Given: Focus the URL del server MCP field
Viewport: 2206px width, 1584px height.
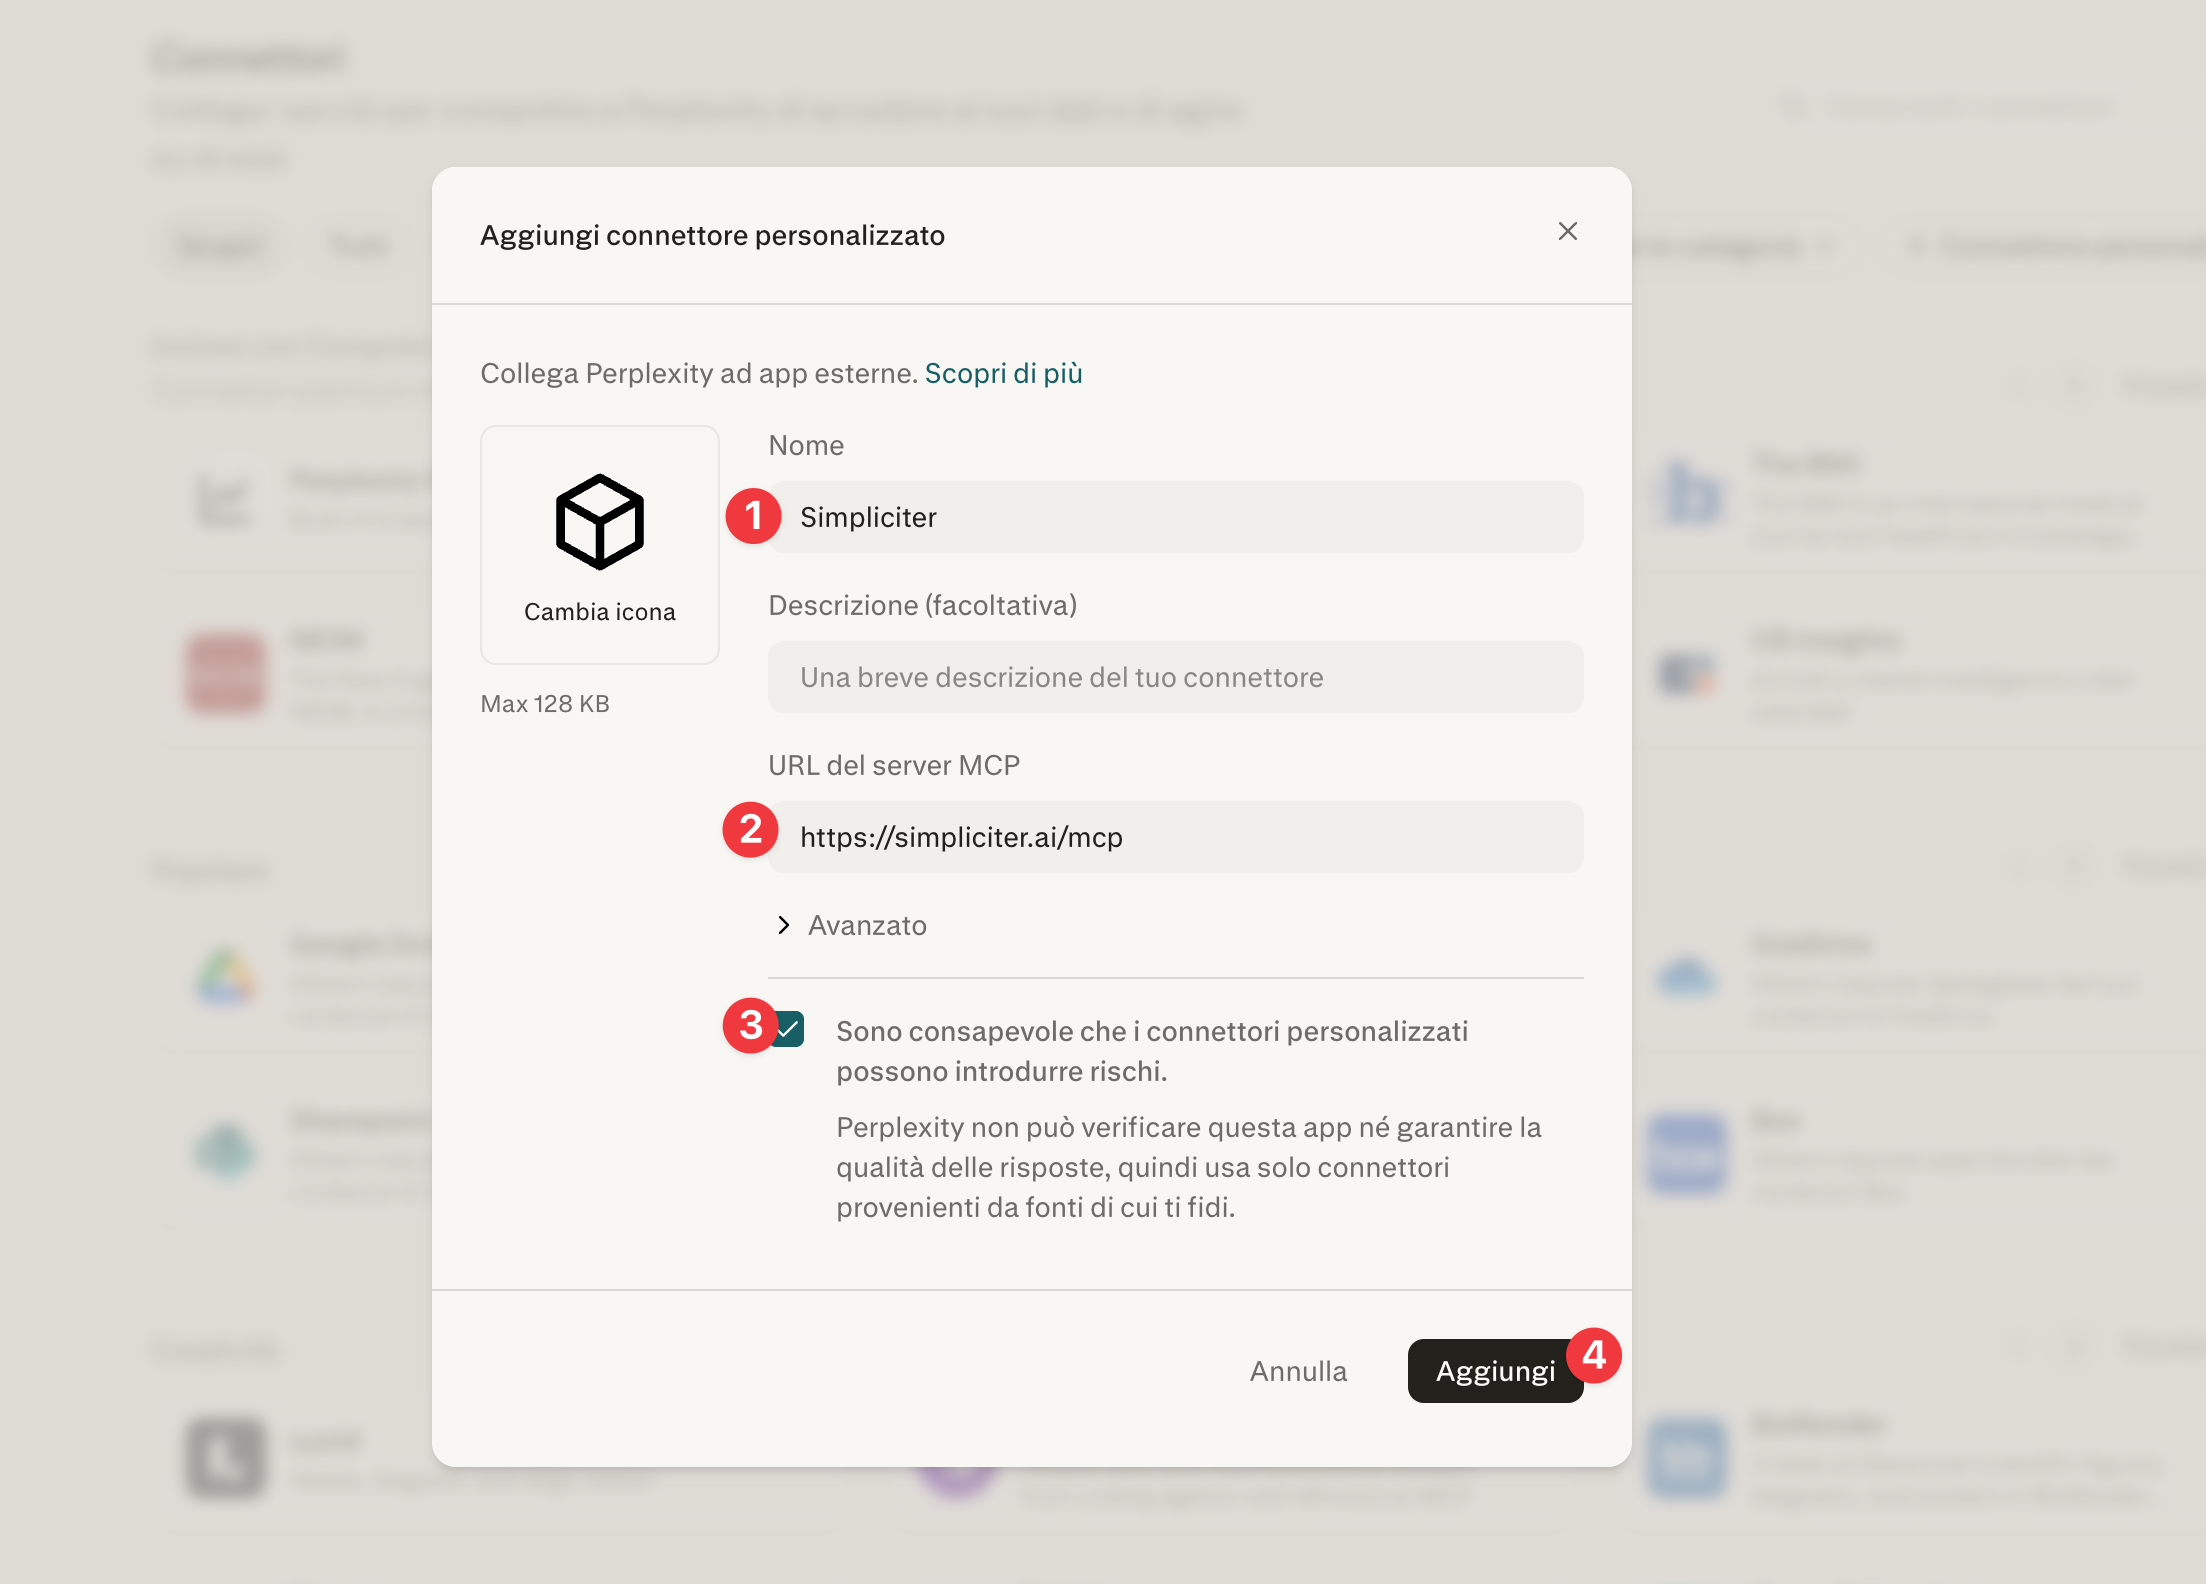Looking at the screenshot, I should 1176,837.
